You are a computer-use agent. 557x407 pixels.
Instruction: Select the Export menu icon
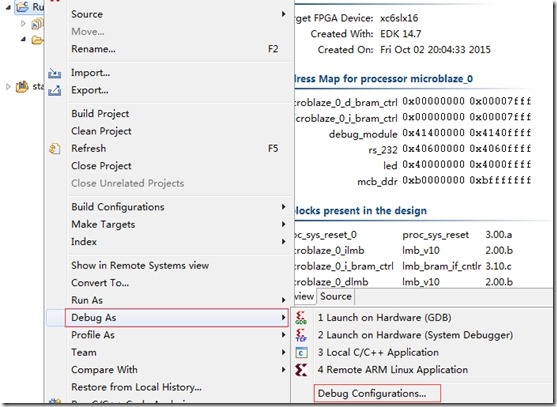click(54, 91)
